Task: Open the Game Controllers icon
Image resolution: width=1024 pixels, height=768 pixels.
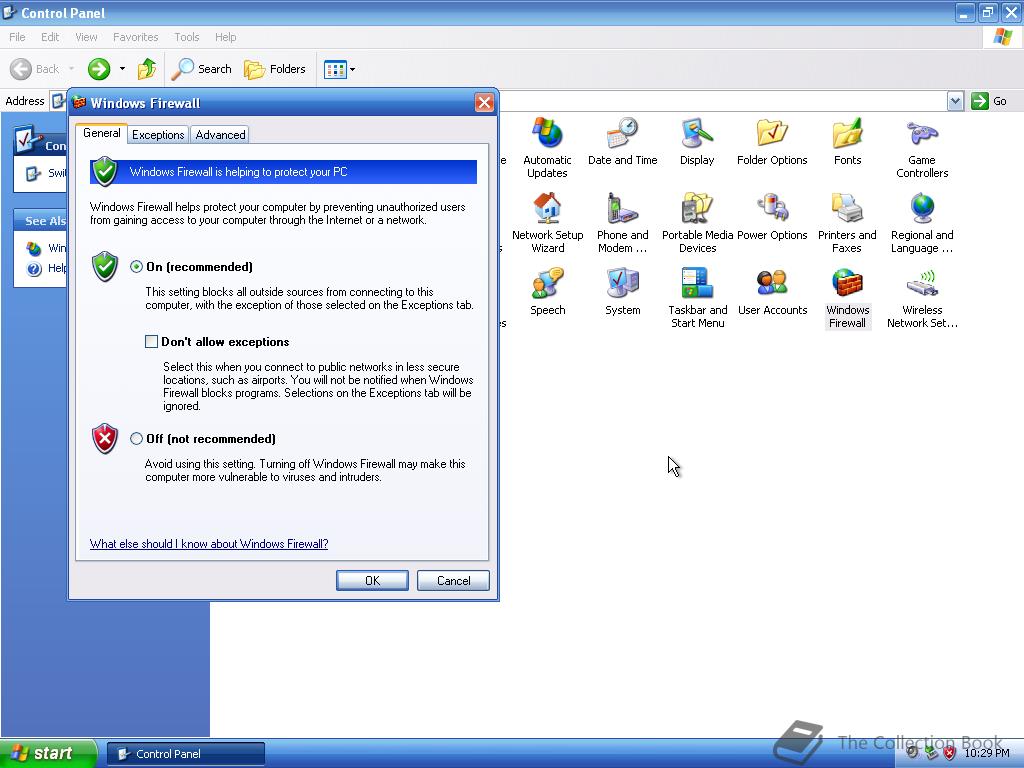Action: click(x=921, y=148)
